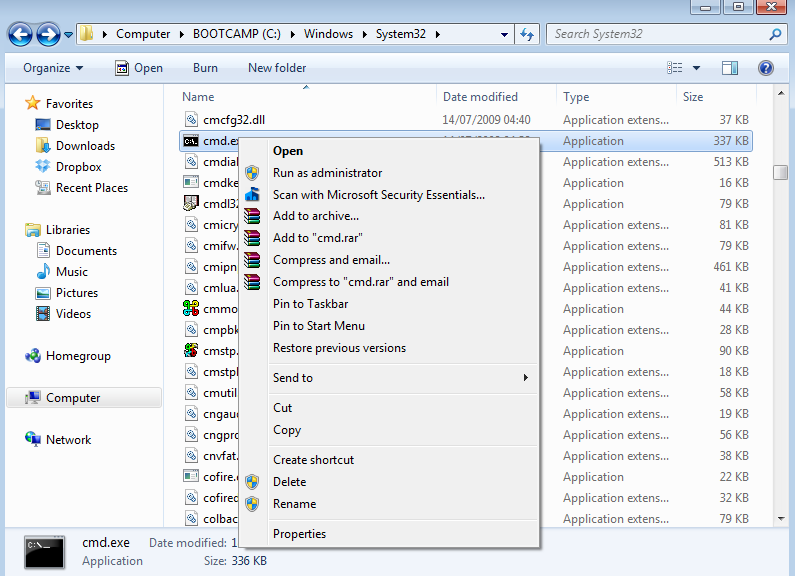795x576 pixels.
Task: Click the Videos film icon
Action: pyautogui.click(x=43, y=314)
